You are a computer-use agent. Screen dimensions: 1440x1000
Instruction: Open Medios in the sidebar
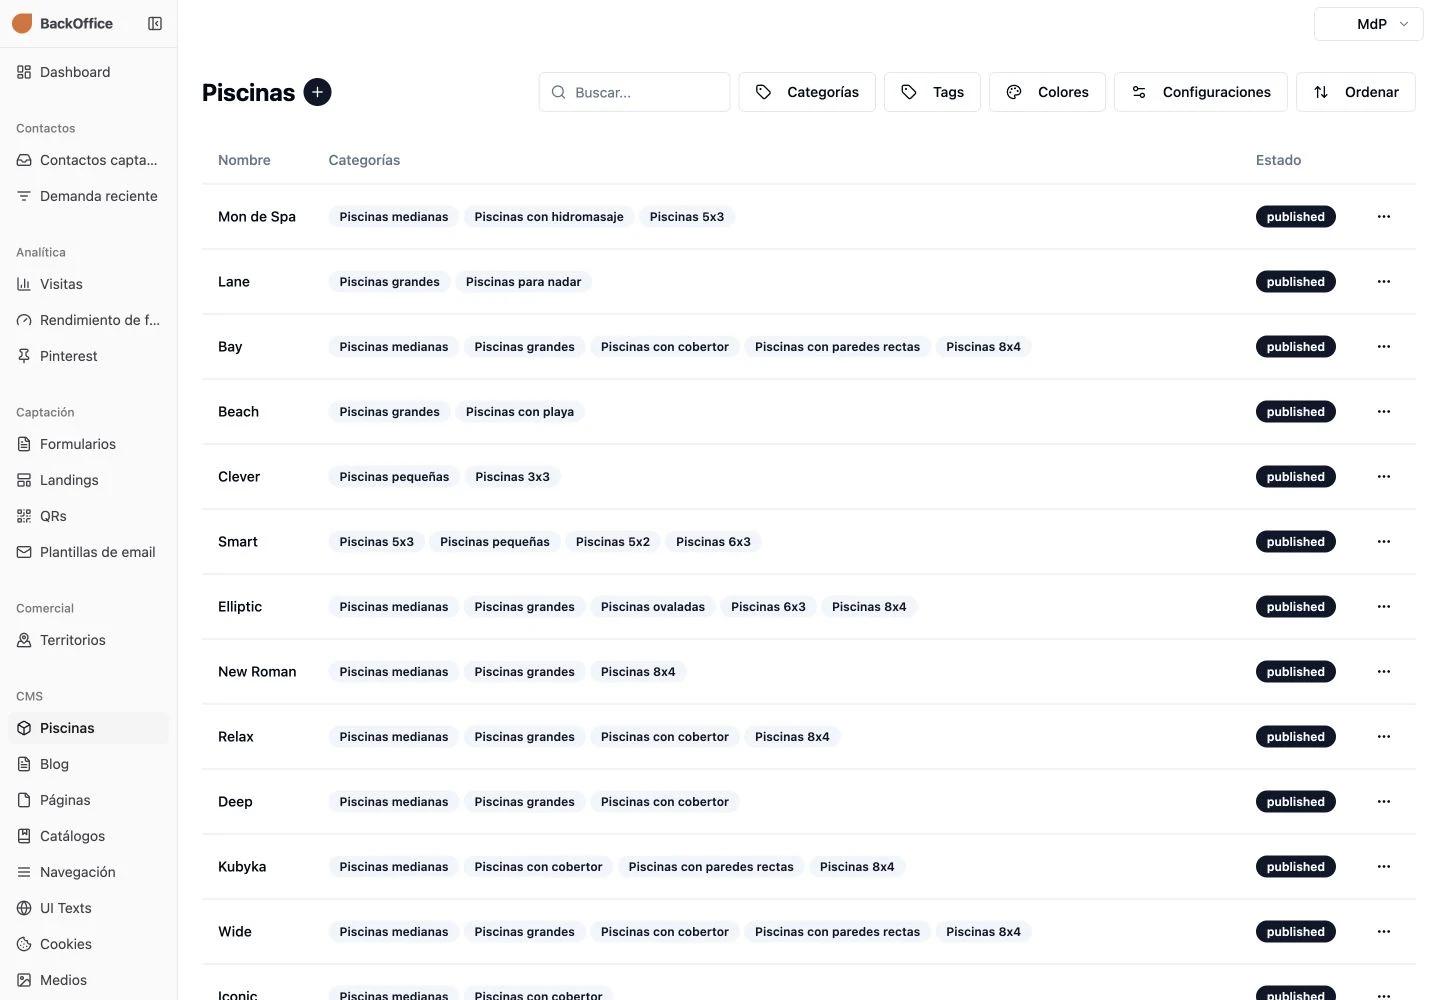[x=88, y=980]
